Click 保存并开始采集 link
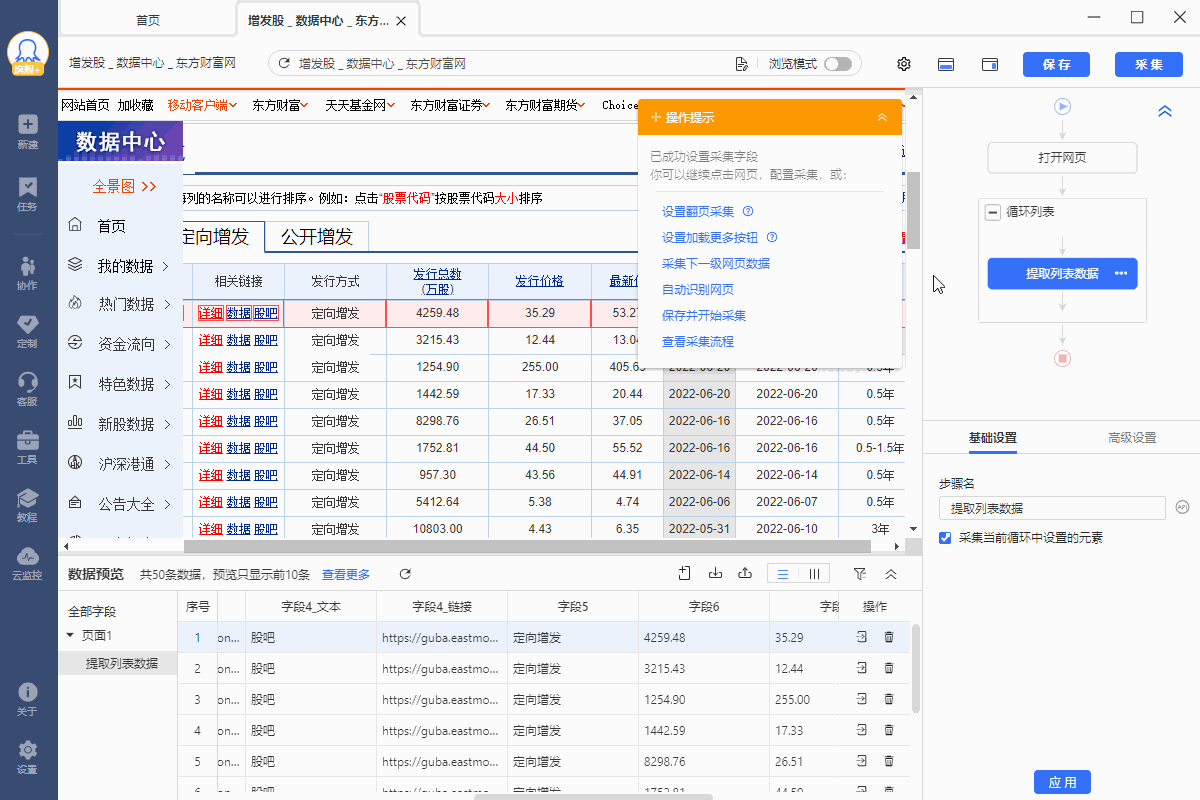1200x800 pixels. [x=704, y=316]
